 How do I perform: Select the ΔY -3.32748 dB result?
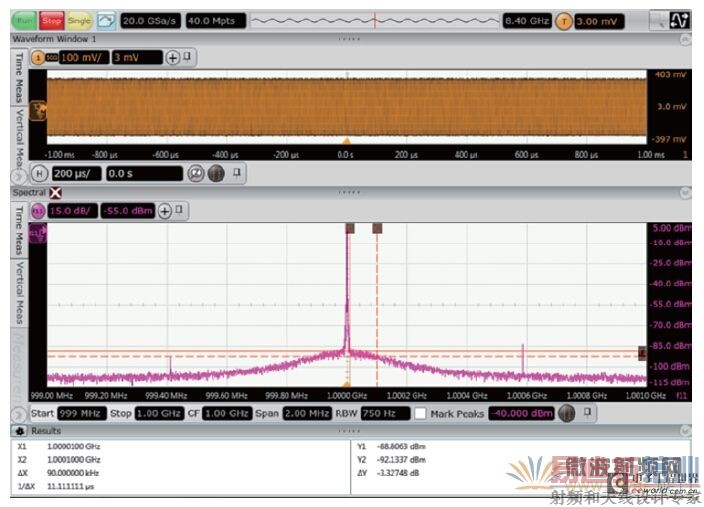point(388,473)
